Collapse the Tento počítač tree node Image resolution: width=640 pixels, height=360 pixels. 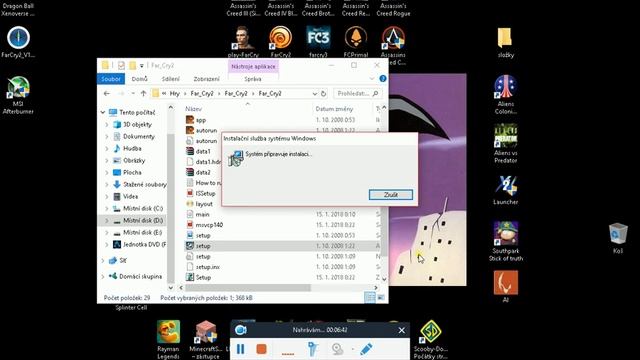103,112
